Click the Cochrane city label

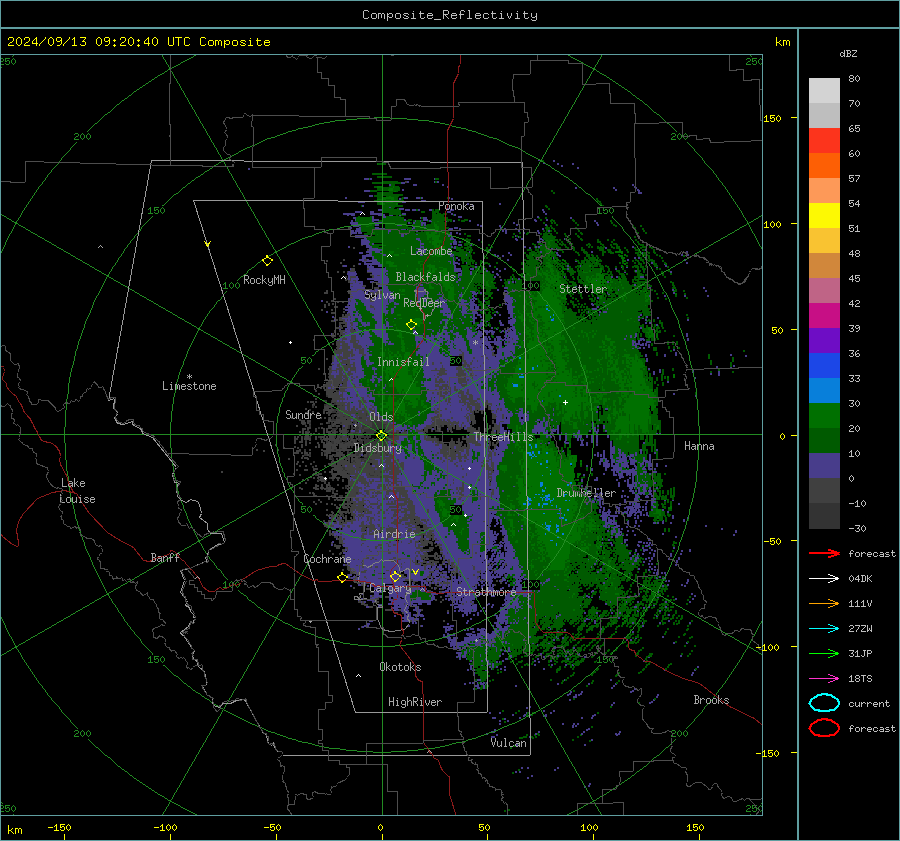tap(327, 559)
